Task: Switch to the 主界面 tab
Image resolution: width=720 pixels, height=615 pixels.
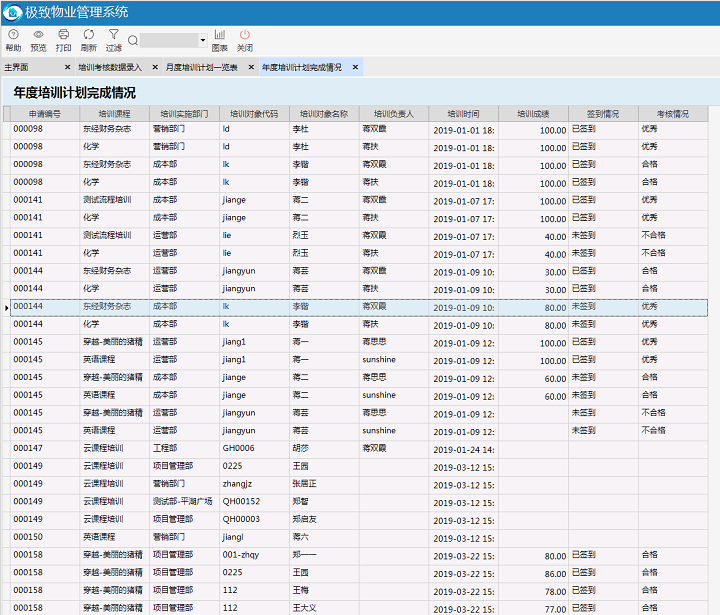Action: tap(17, 68)
